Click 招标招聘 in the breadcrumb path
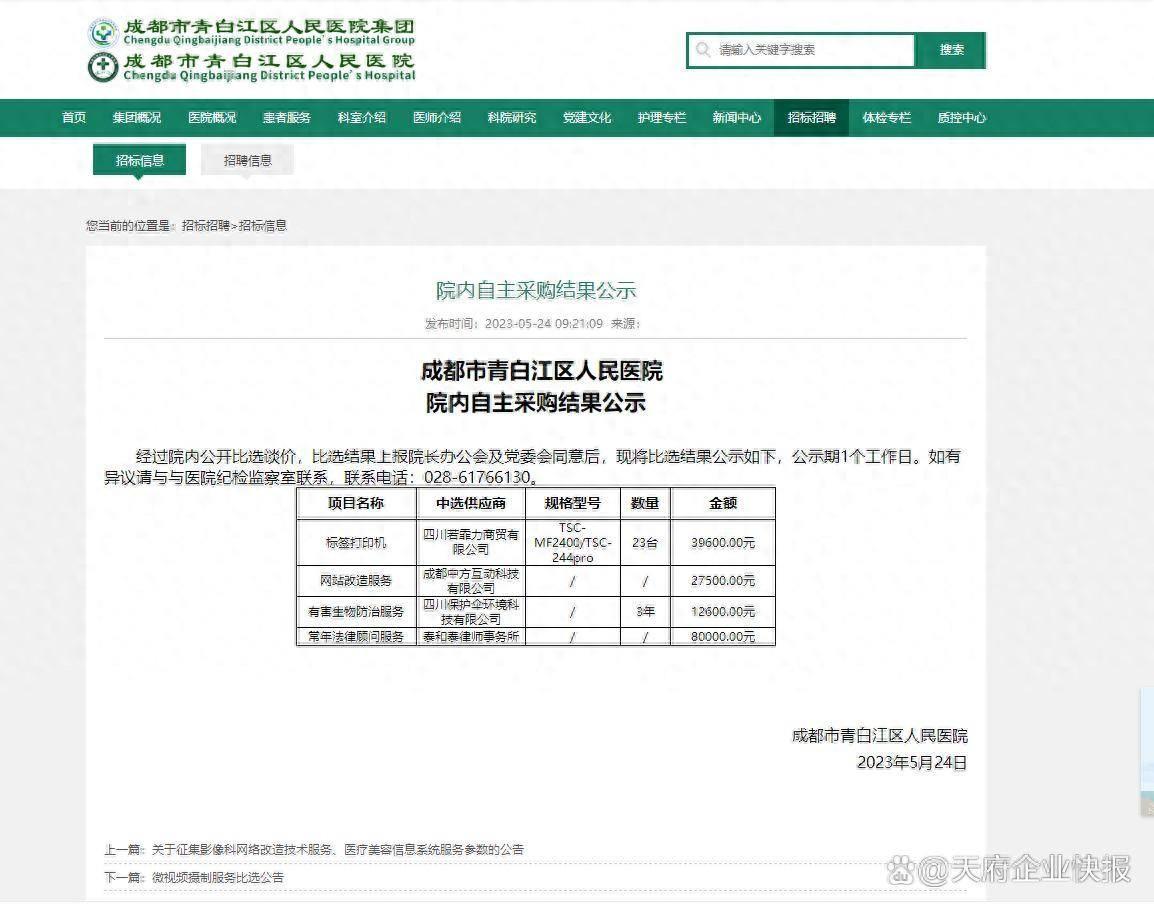 (x=205, y=226)
